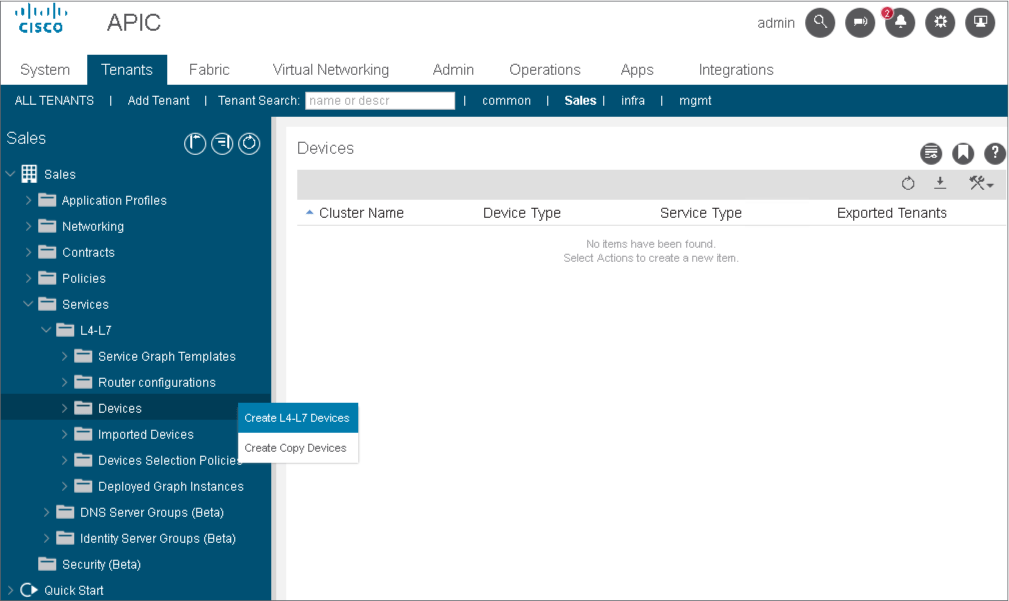
Task: Bookmark the Devices page
Action: click(x=963, y=153)
